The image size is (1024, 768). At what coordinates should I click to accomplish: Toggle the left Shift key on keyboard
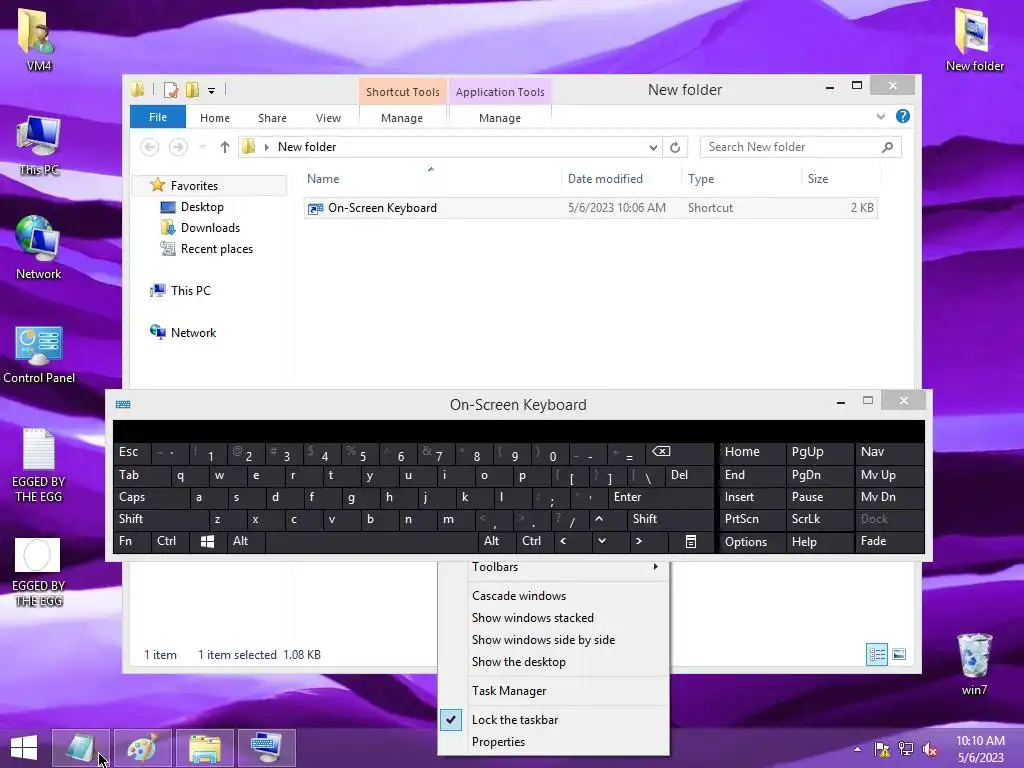[160, 519]
